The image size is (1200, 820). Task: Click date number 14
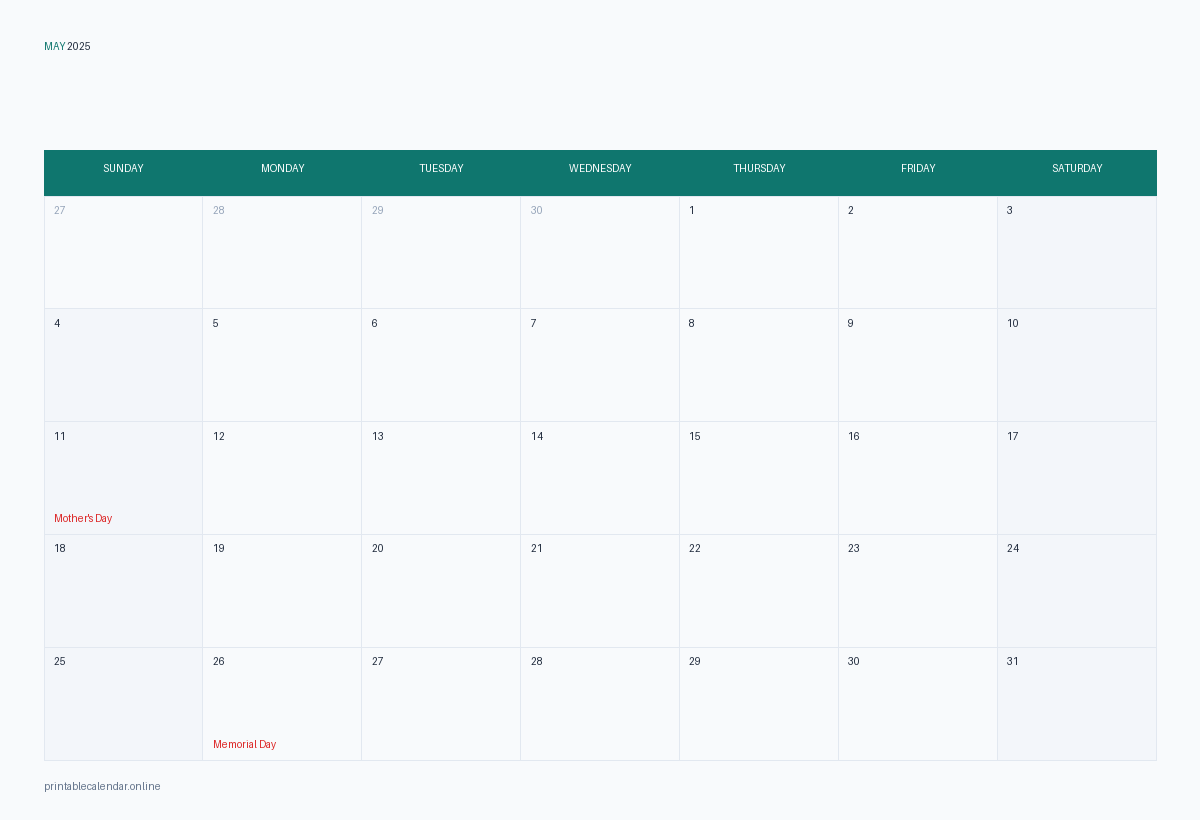pos(537,437)
